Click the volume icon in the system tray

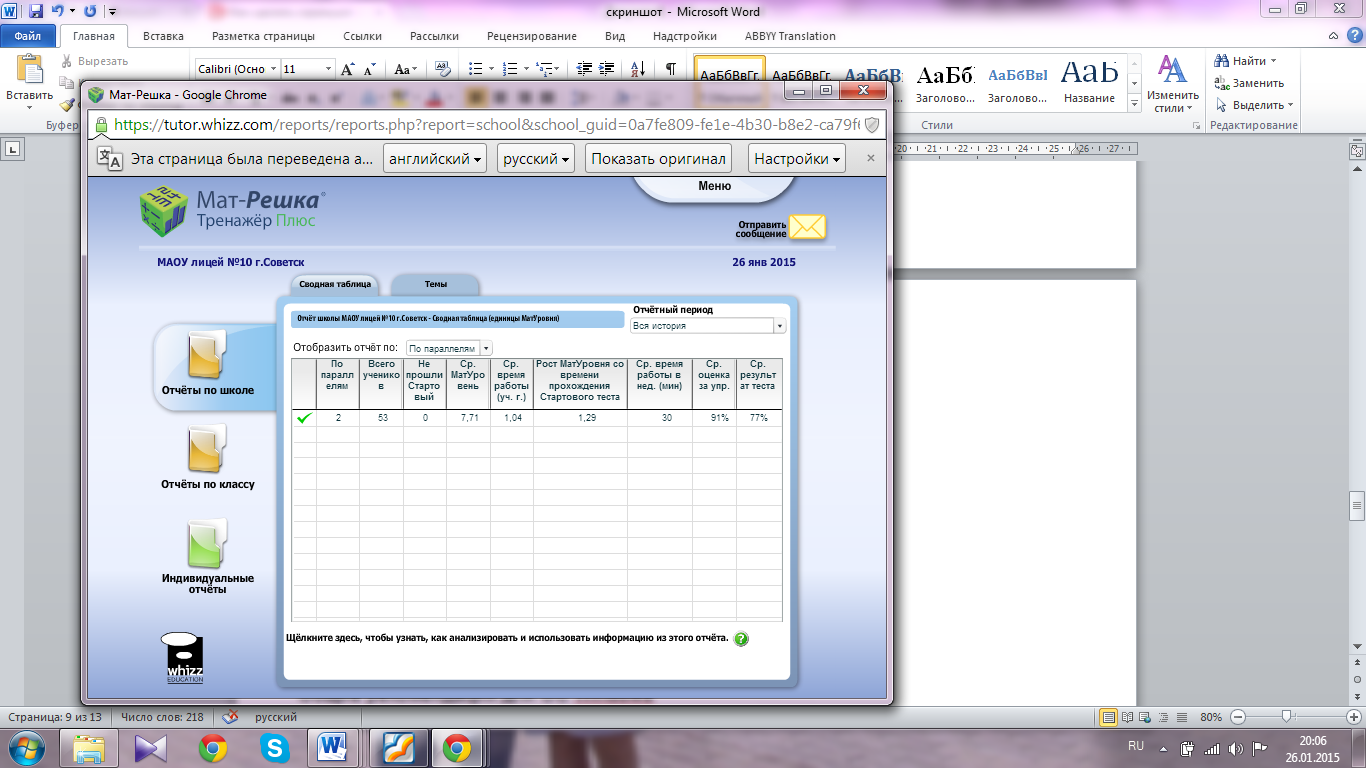tap(1235, 748)
